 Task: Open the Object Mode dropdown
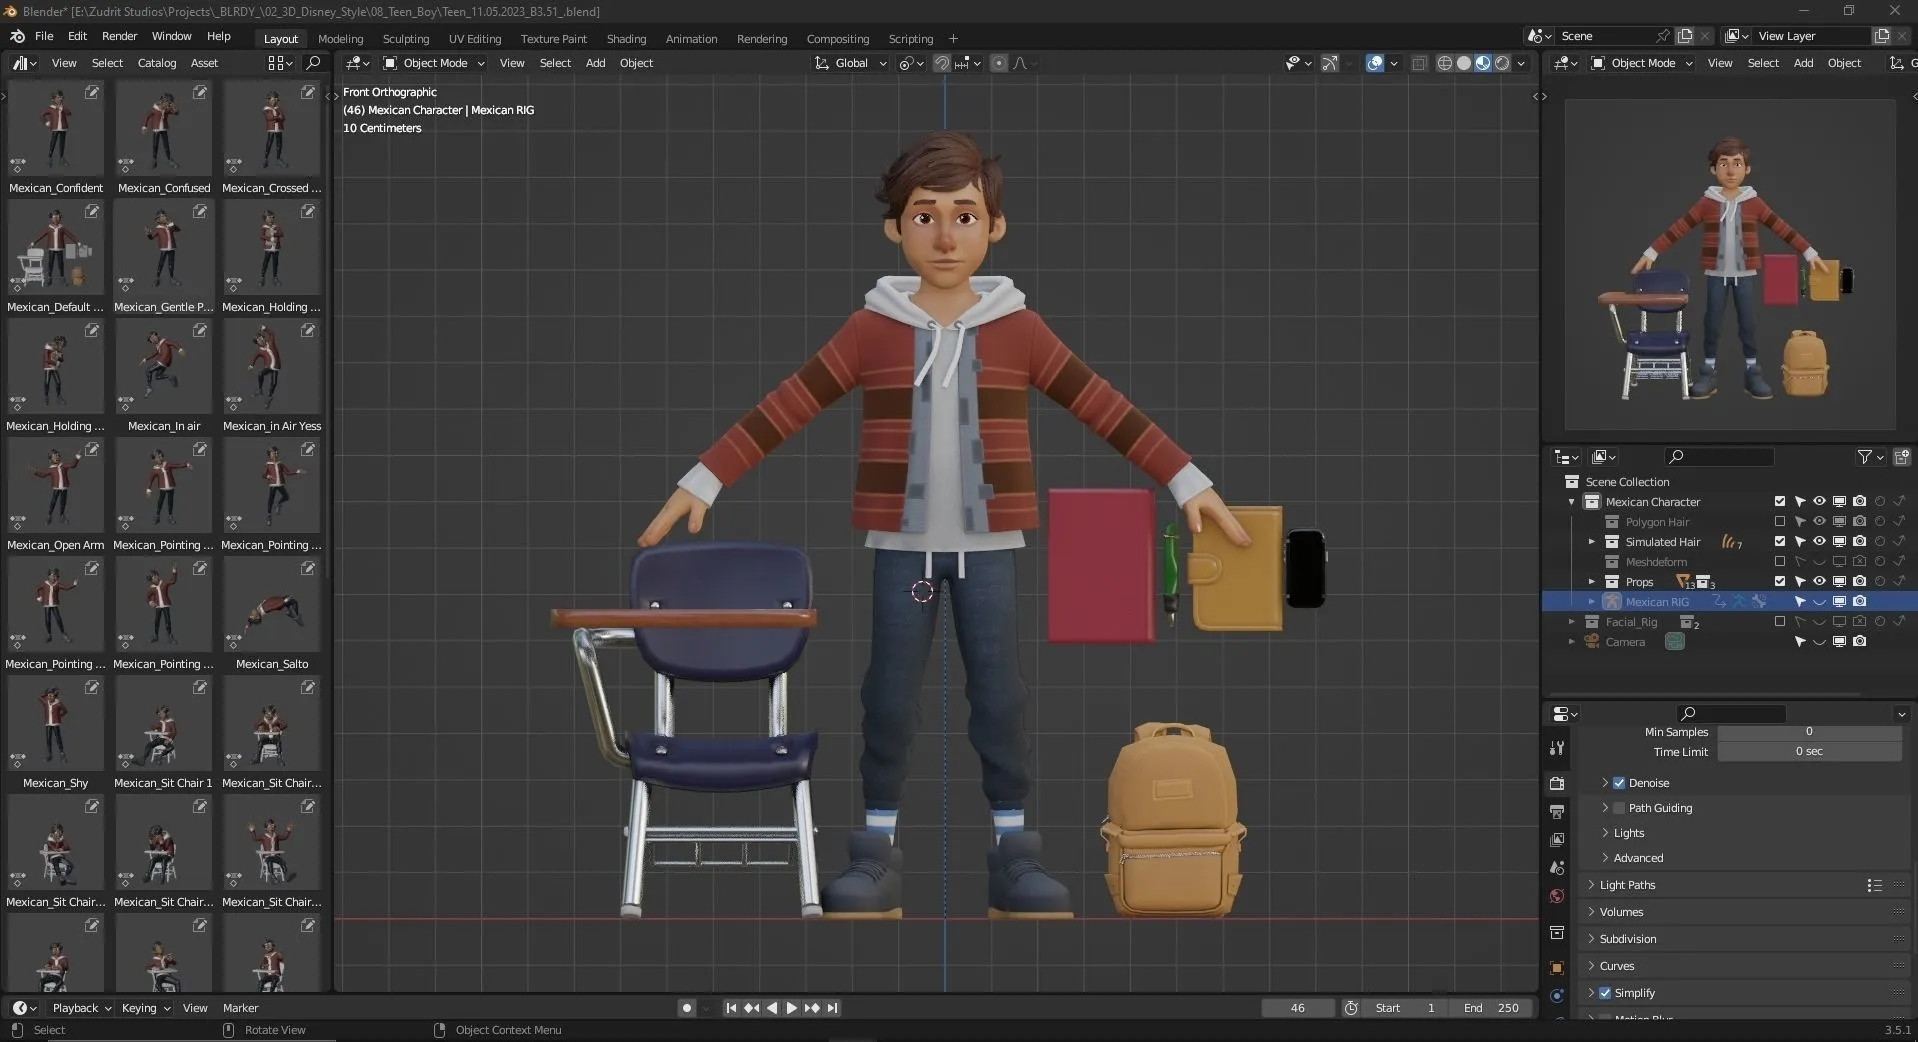pyautogui.click(x=432, y=63)
